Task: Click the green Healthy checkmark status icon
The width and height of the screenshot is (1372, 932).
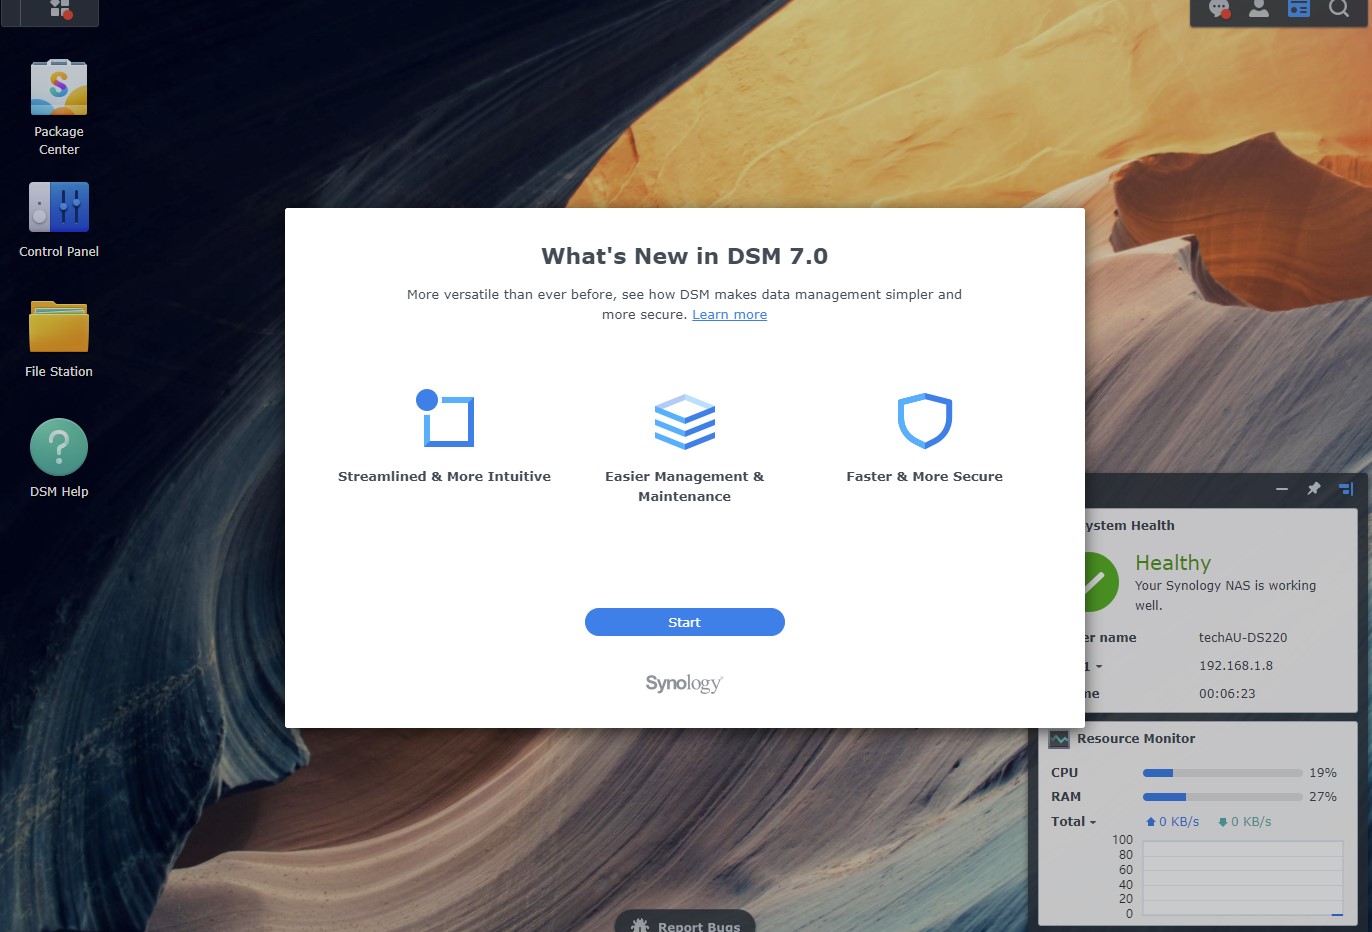Action: 1100,581
